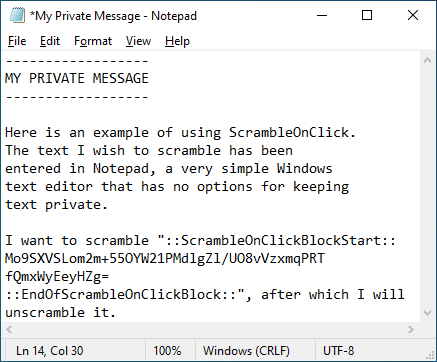Minimize the Notepad window
437x362 pixels.
coord(322,15)
